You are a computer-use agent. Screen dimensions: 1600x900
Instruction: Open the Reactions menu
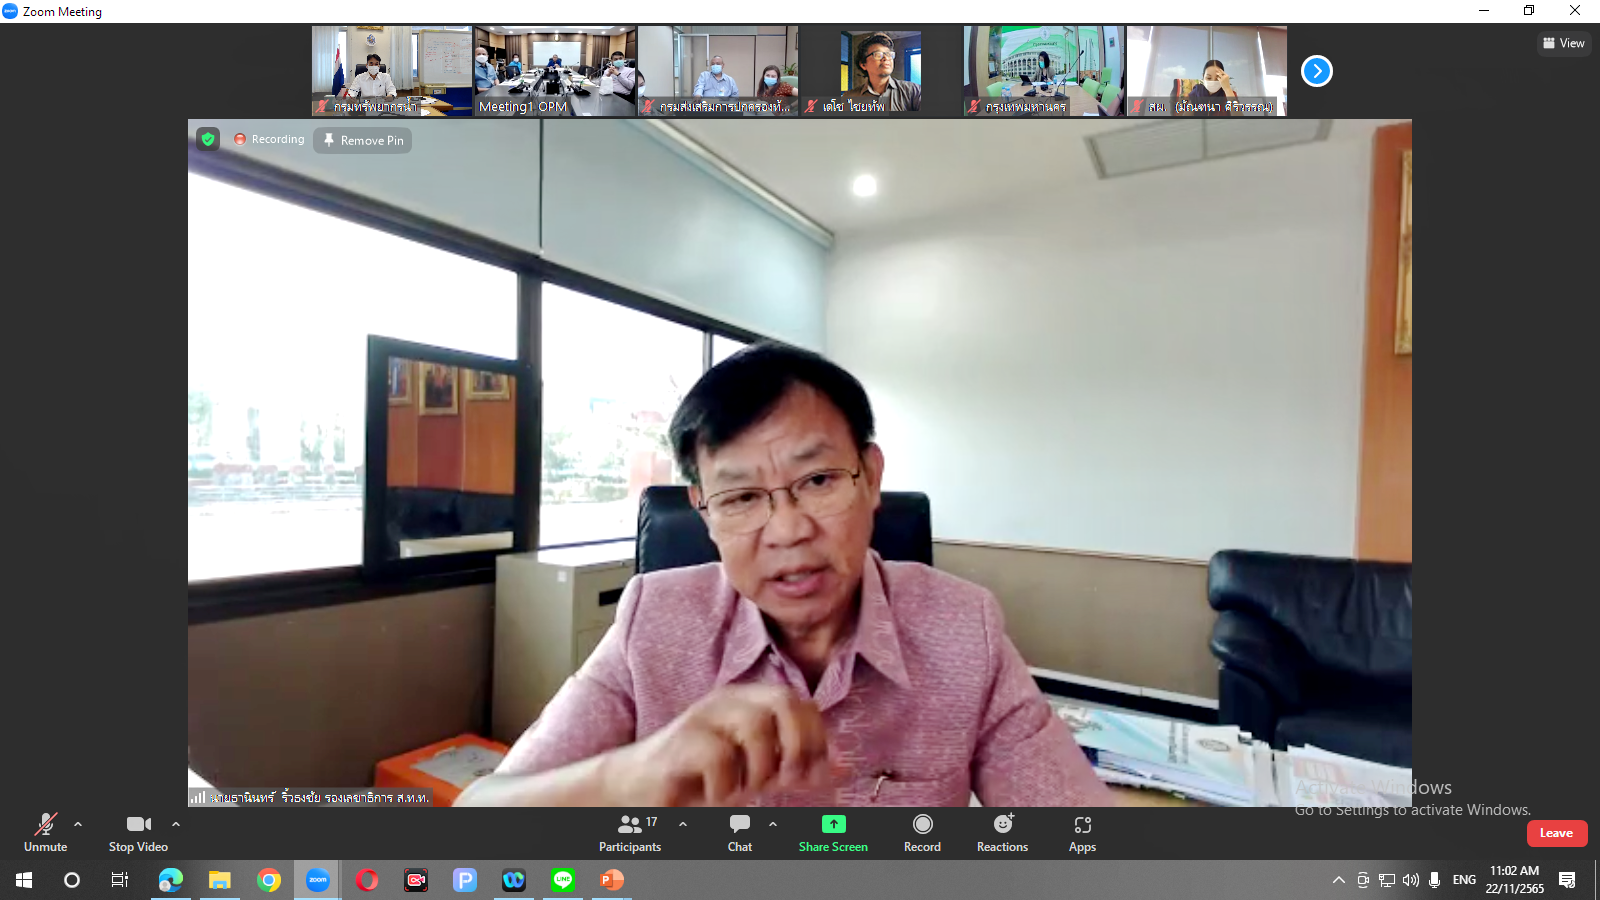point(1002,832)
